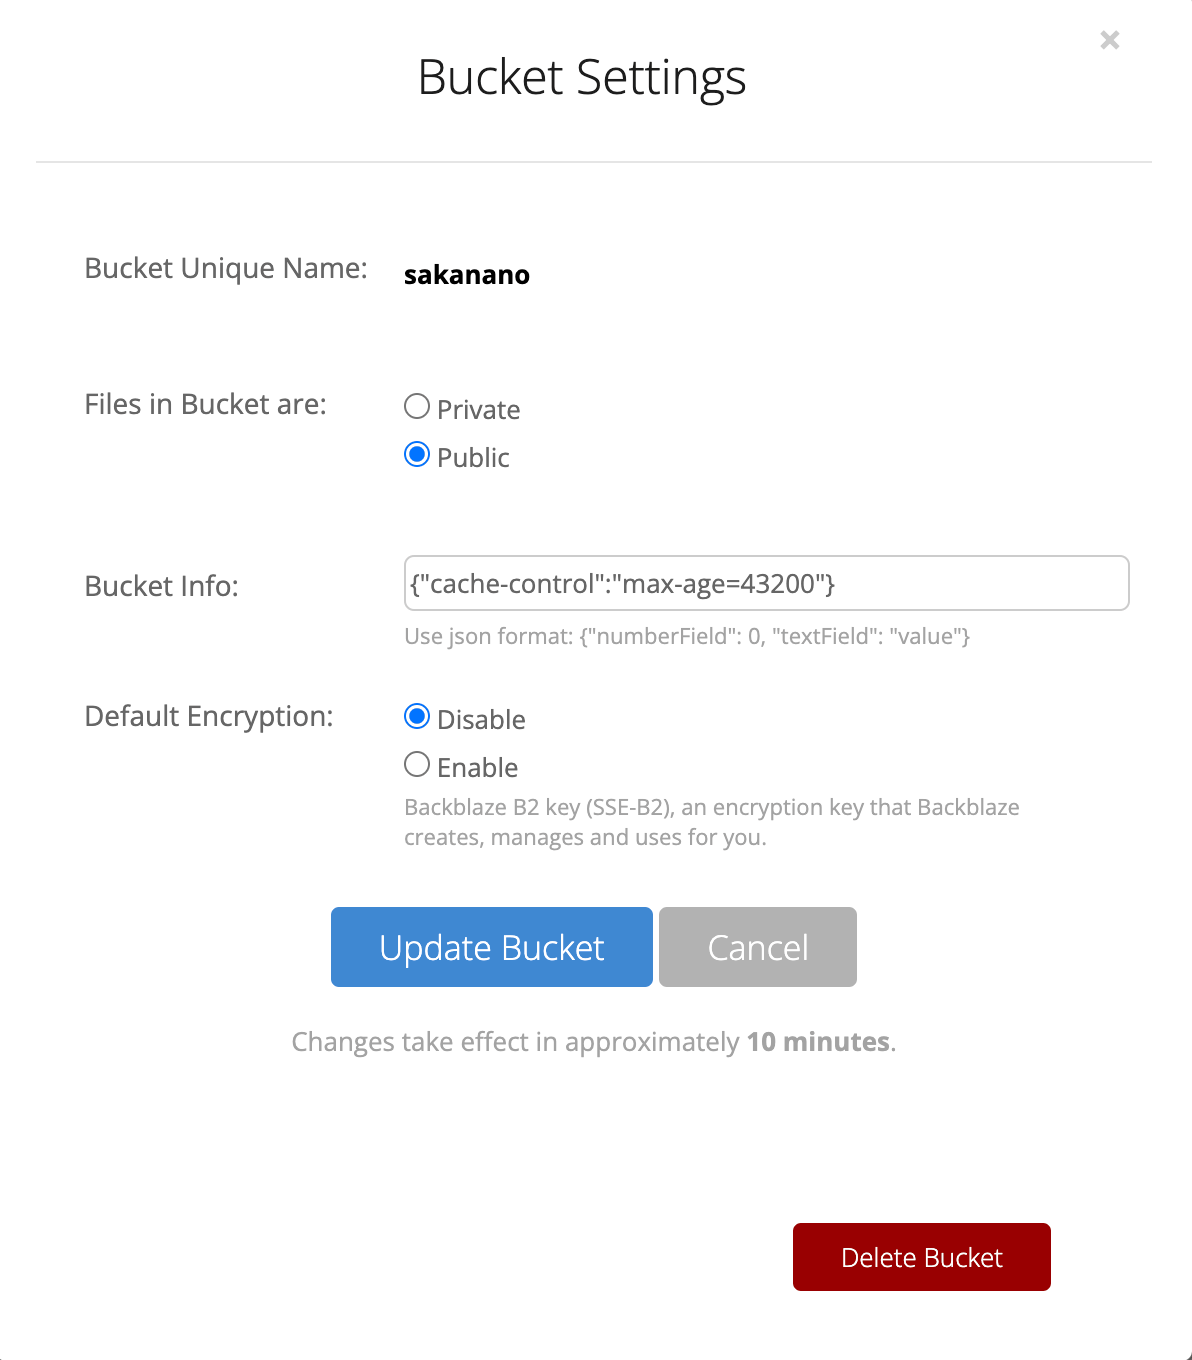Click the blue Update Bucket button
The width and height of the screenshot is (1192, 1360).
tap(492, 947)
